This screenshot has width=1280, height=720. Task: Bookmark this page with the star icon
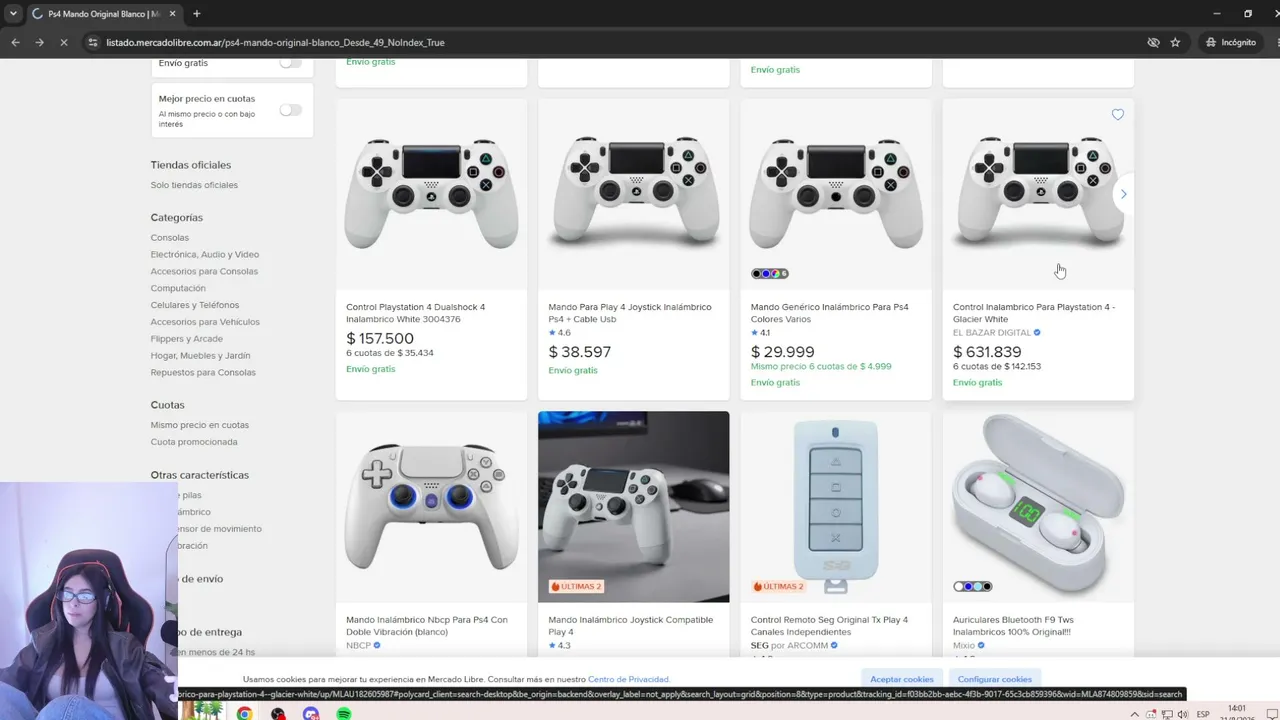point(1175,42)
